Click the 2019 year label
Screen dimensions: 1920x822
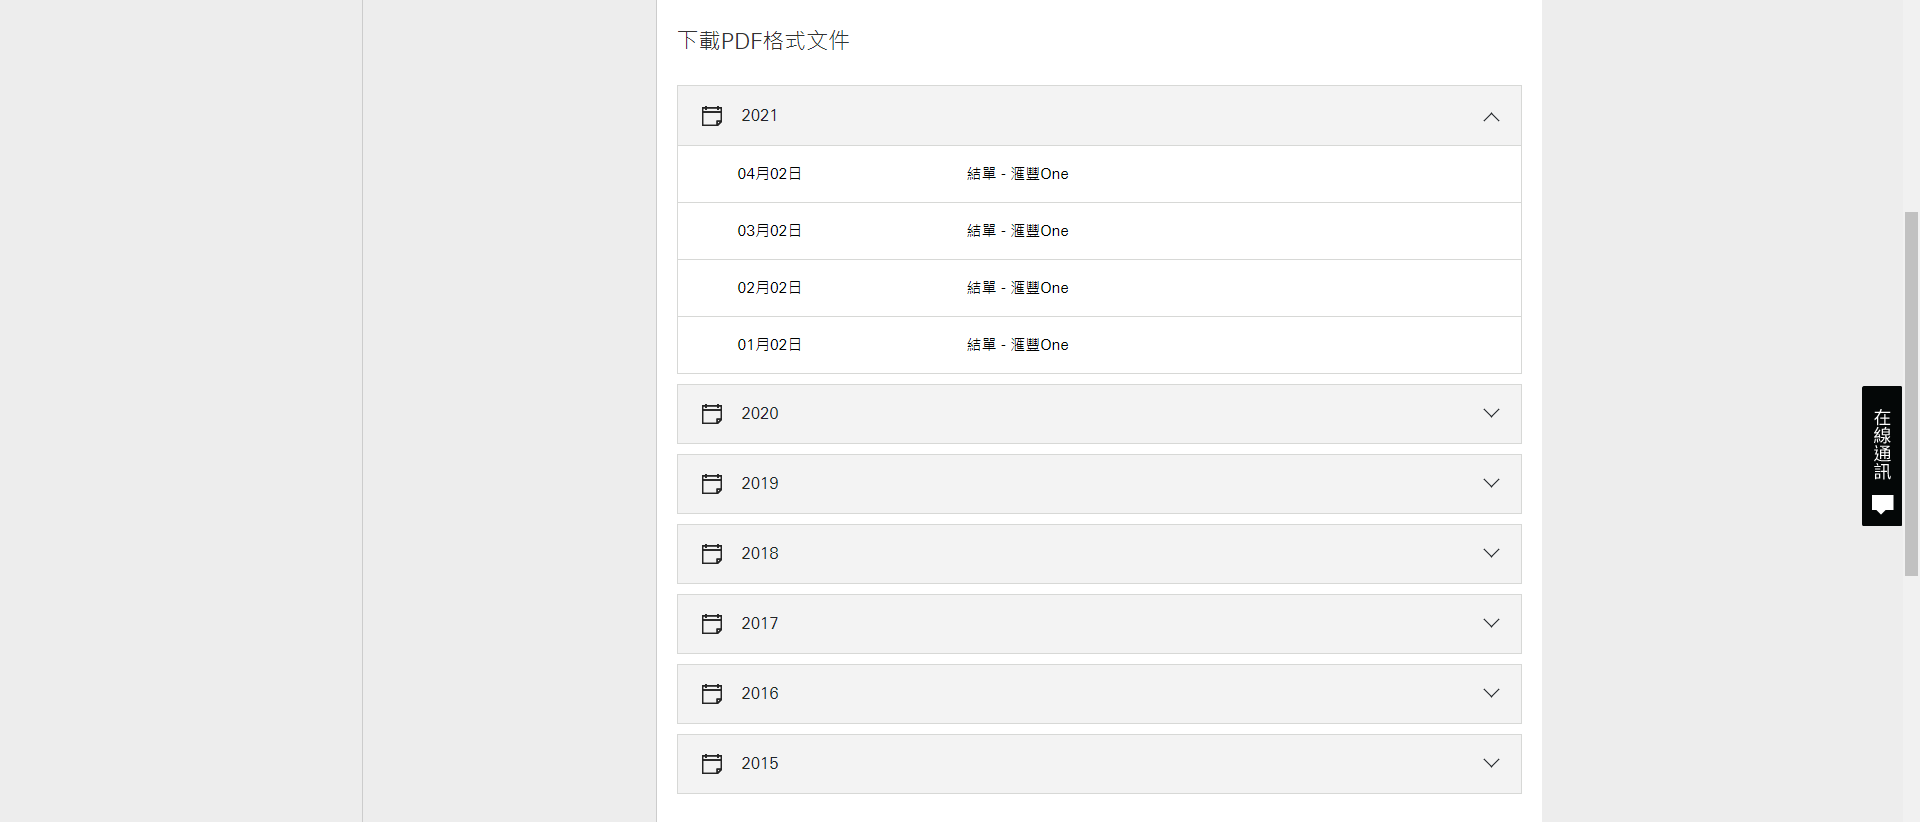click(x=759, y=484)
